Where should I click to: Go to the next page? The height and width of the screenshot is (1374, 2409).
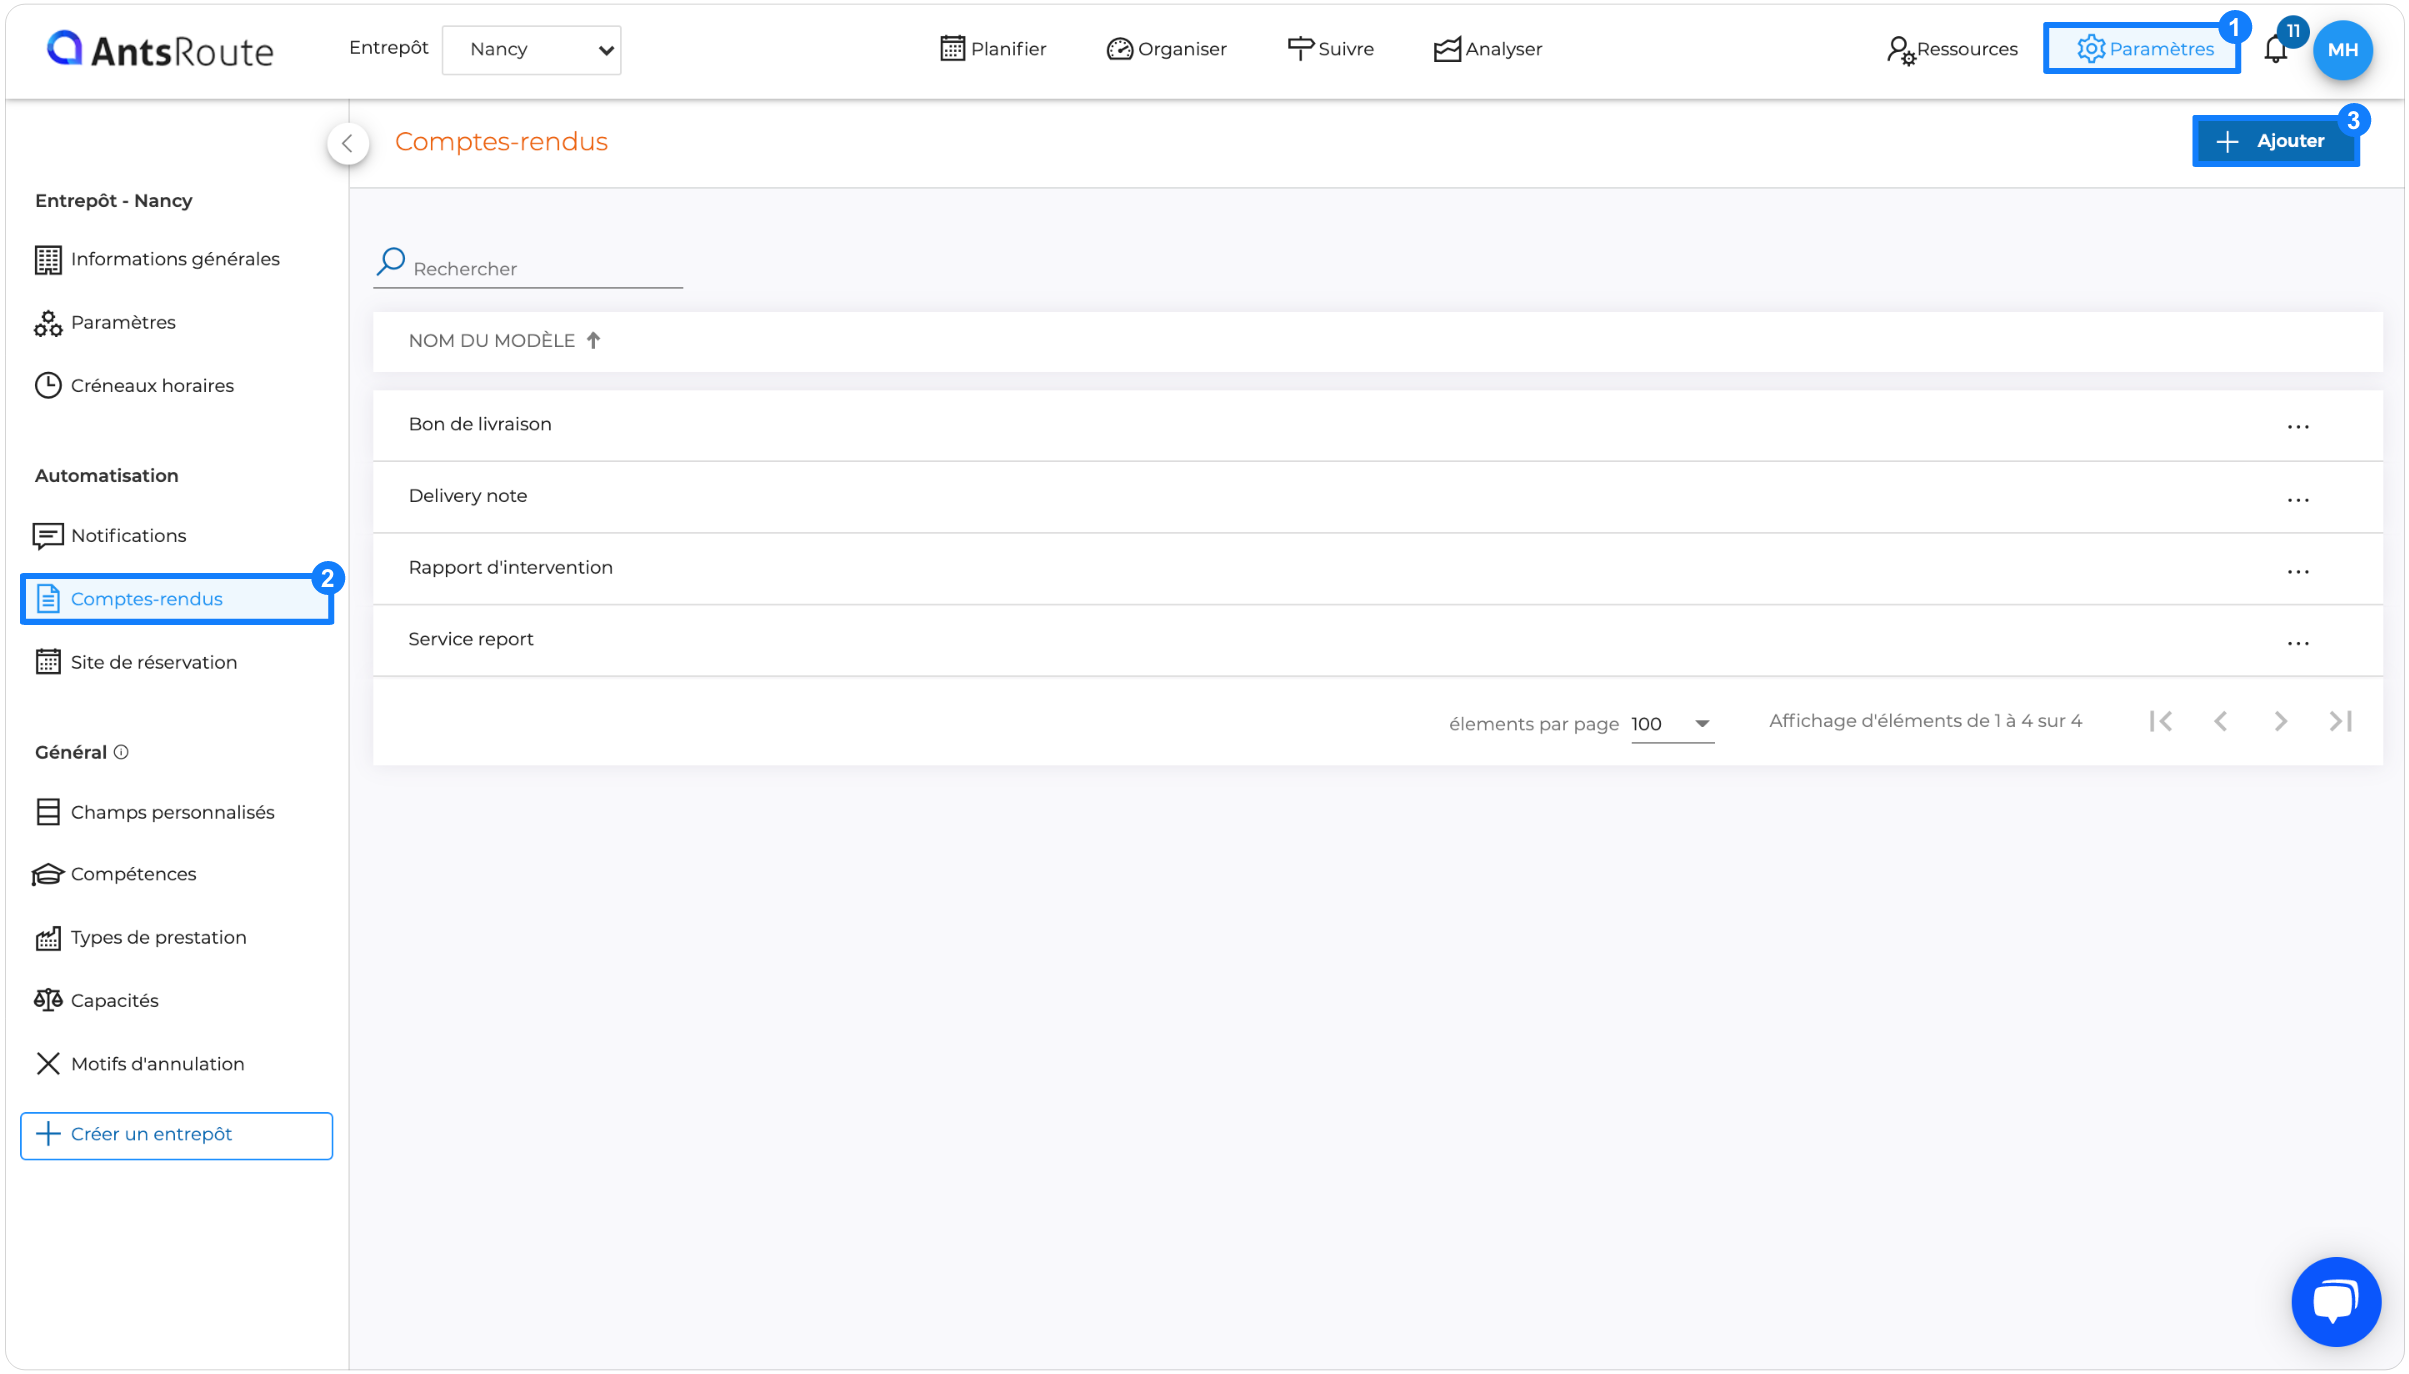coord(2280,721)
